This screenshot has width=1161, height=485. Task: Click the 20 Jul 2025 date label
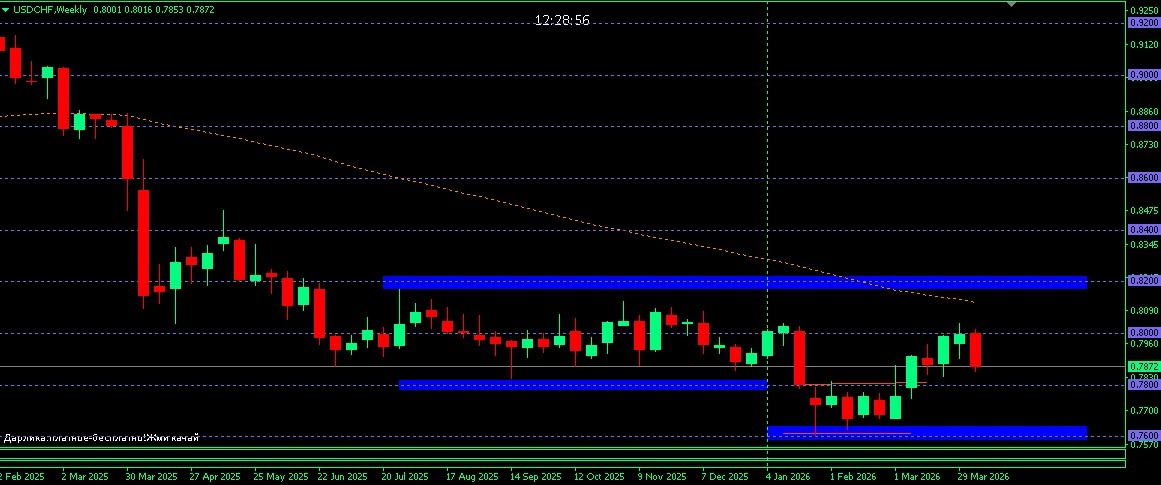pos(406,478)
